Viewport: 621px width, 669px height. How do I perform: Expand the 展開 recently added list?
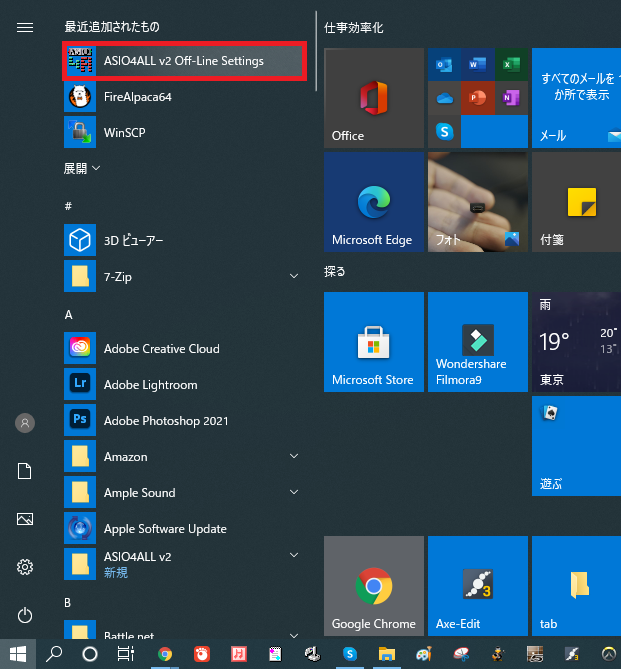click(x=82, y=169)
